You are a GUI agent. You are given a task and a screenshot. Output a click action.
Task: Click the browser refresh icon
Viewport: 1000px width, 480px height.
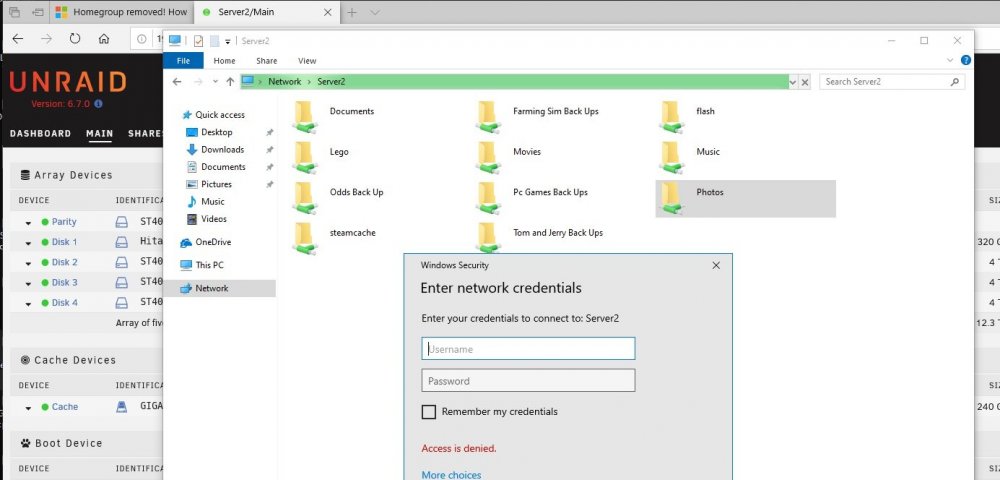75,39
